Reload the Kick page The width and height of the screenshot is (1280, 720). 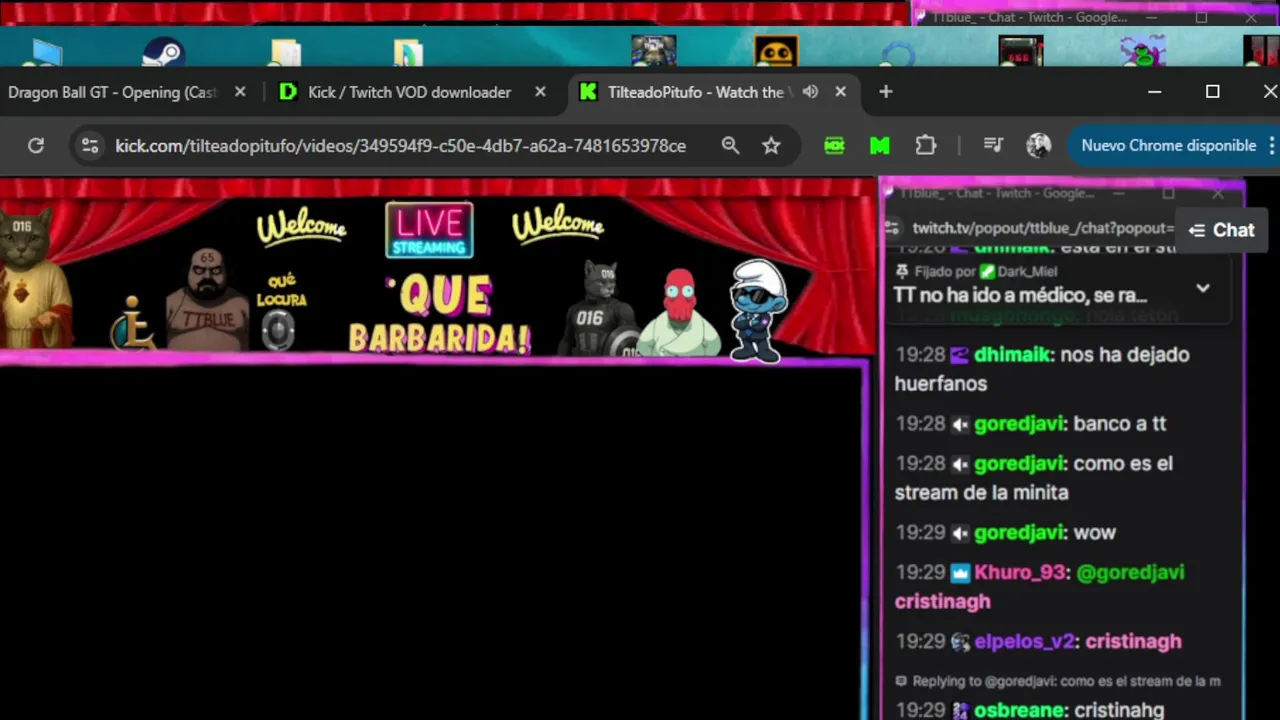pos(36,146)
